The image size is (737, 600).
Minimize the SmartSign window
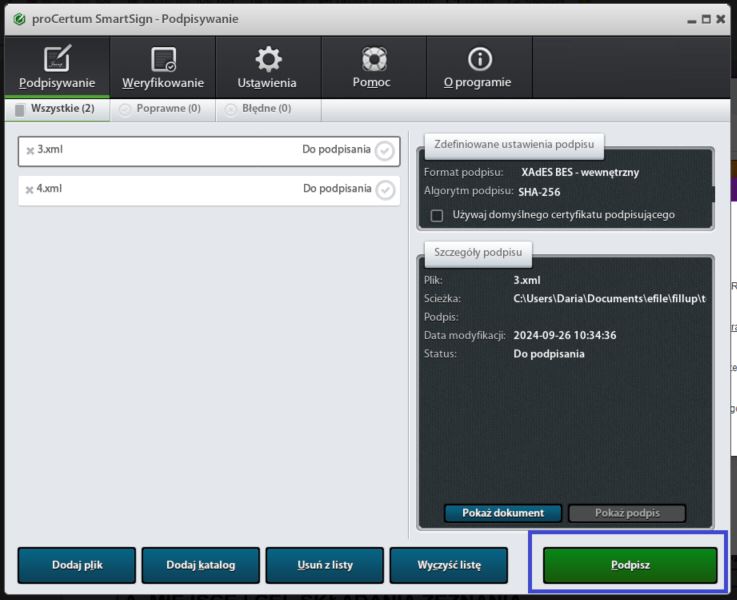(691, 20)
